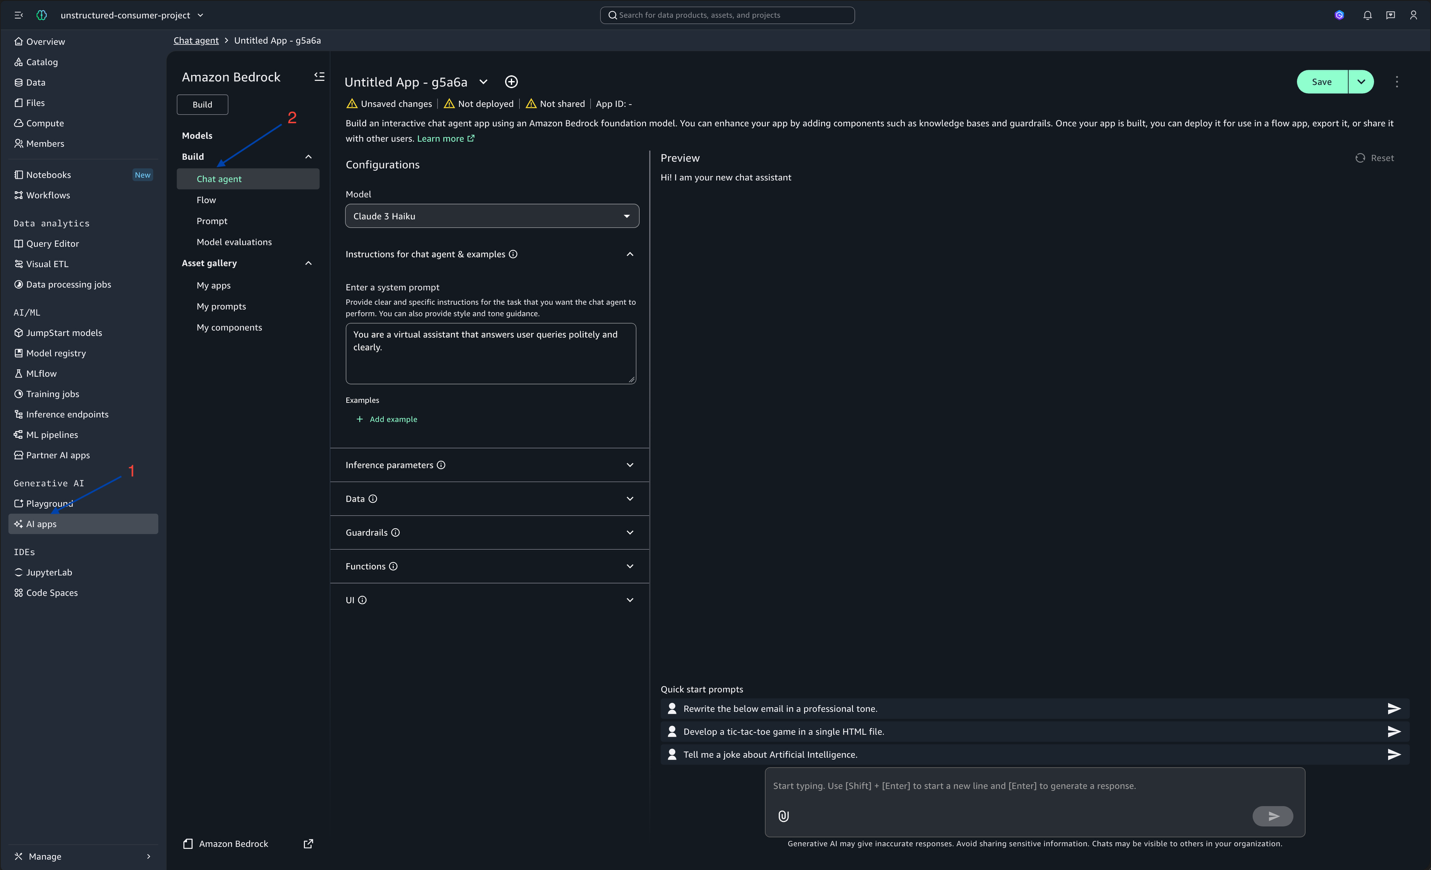Expand the Guardrails section
This screenshot has width=1431, height=870.
630,533
